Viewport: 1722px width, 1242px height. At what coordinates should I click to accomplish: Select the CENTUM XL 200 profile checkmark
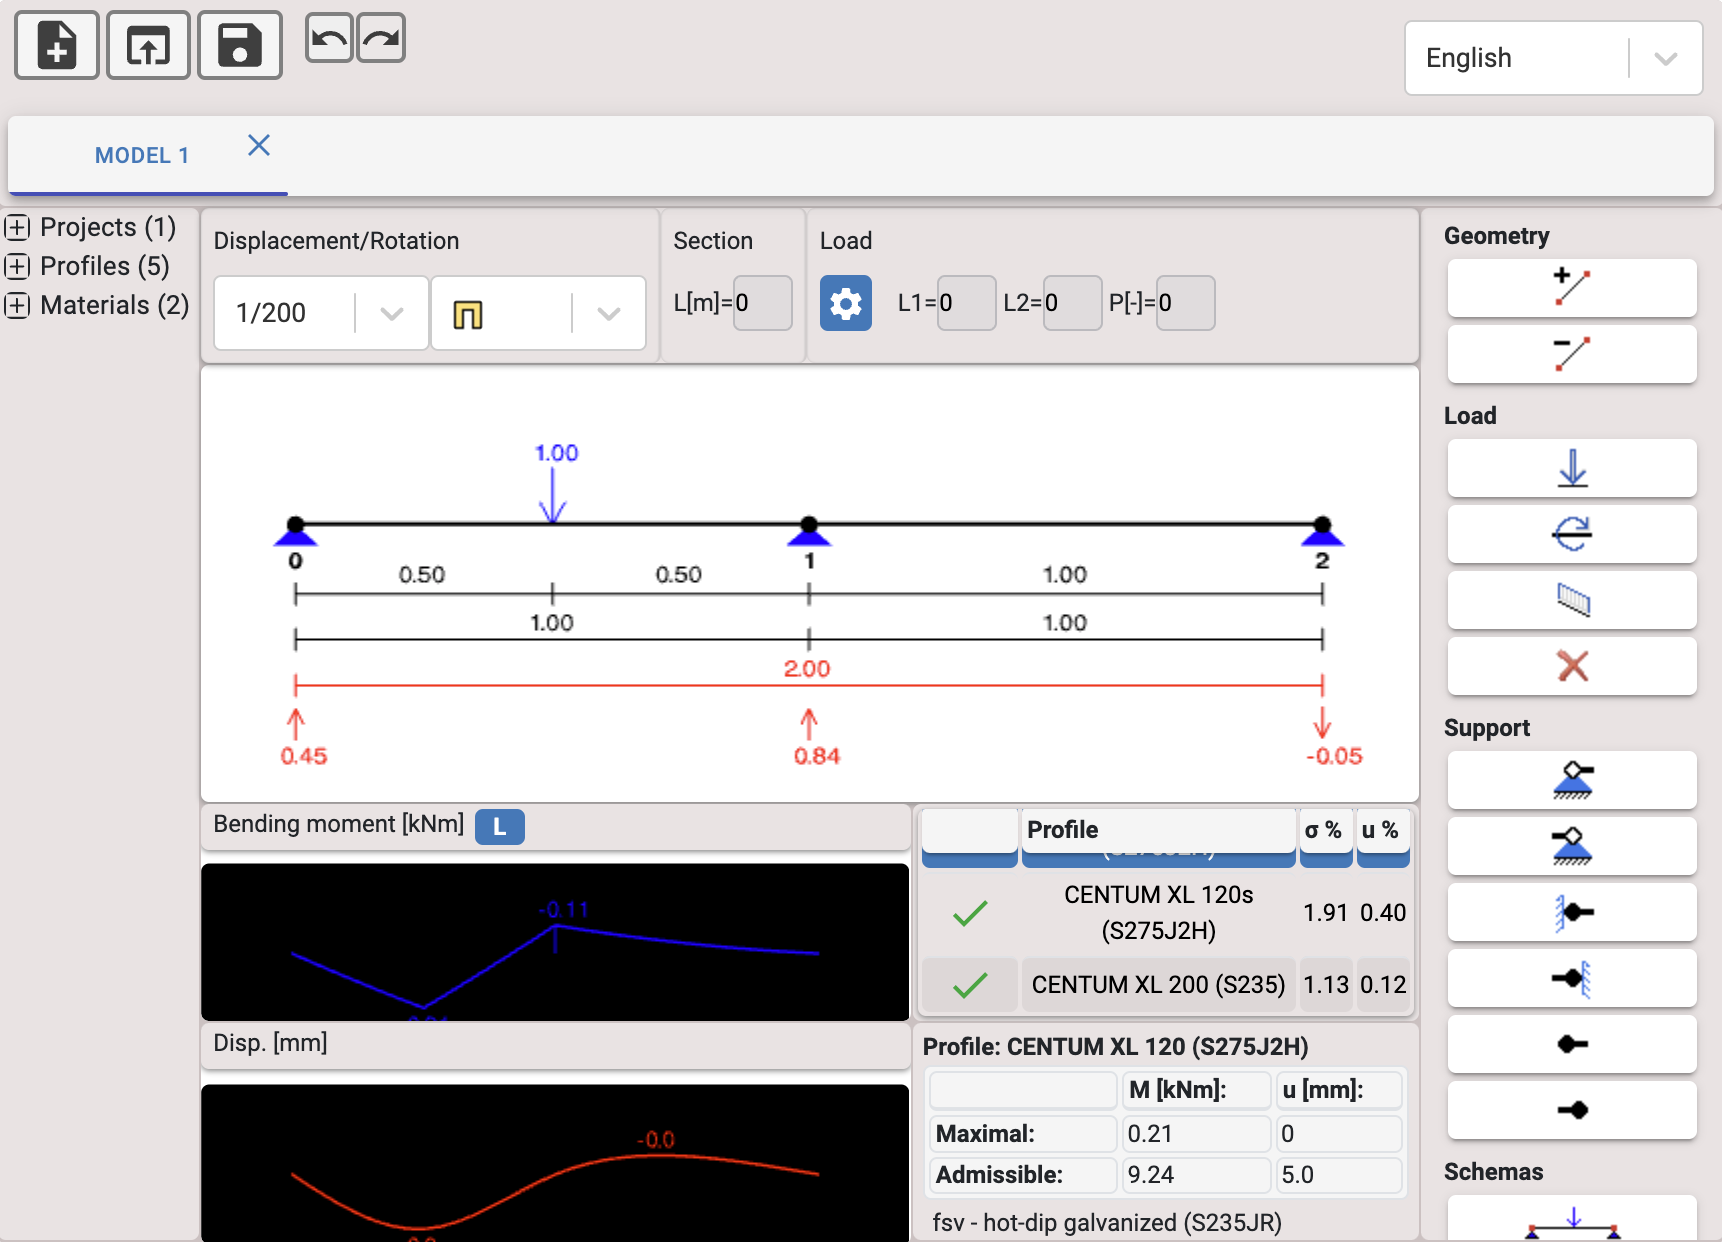point(970,985)
